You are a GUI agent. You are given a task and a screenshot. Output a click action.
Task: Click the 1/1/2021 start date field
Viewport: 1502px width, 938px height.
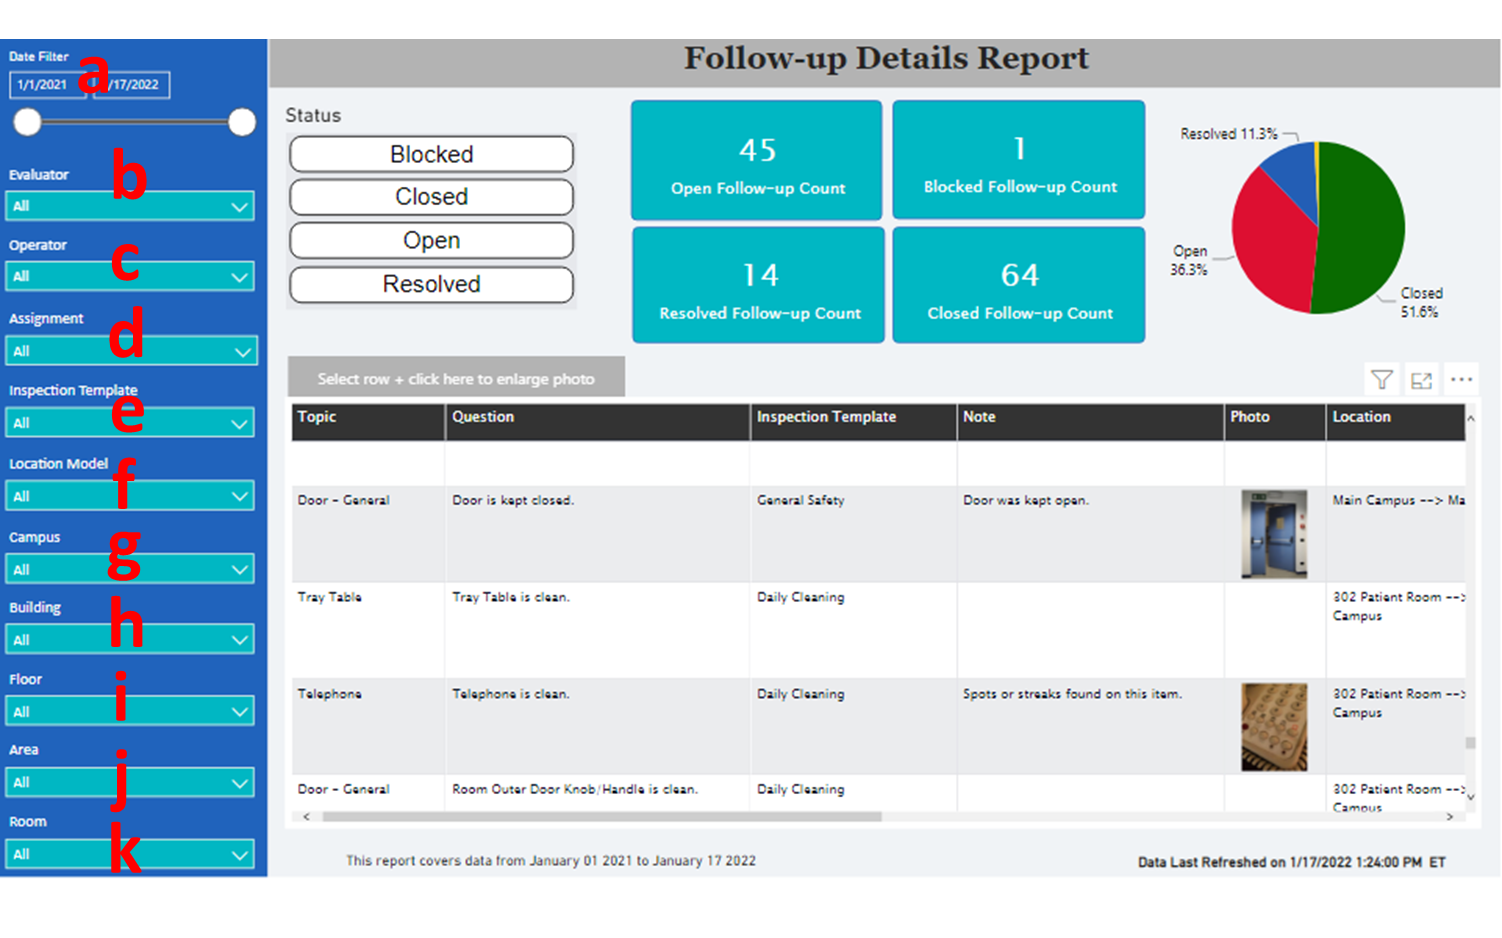pos(46,85)
